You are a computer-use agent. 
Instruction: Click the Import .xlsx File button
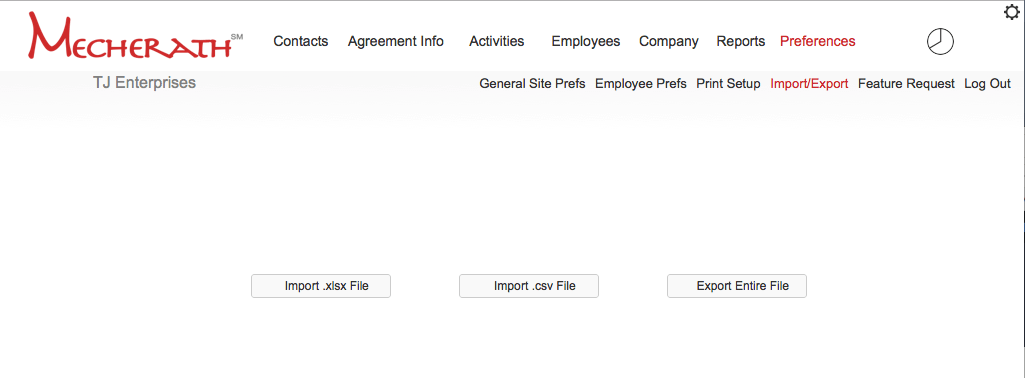(x=321, y=286)
